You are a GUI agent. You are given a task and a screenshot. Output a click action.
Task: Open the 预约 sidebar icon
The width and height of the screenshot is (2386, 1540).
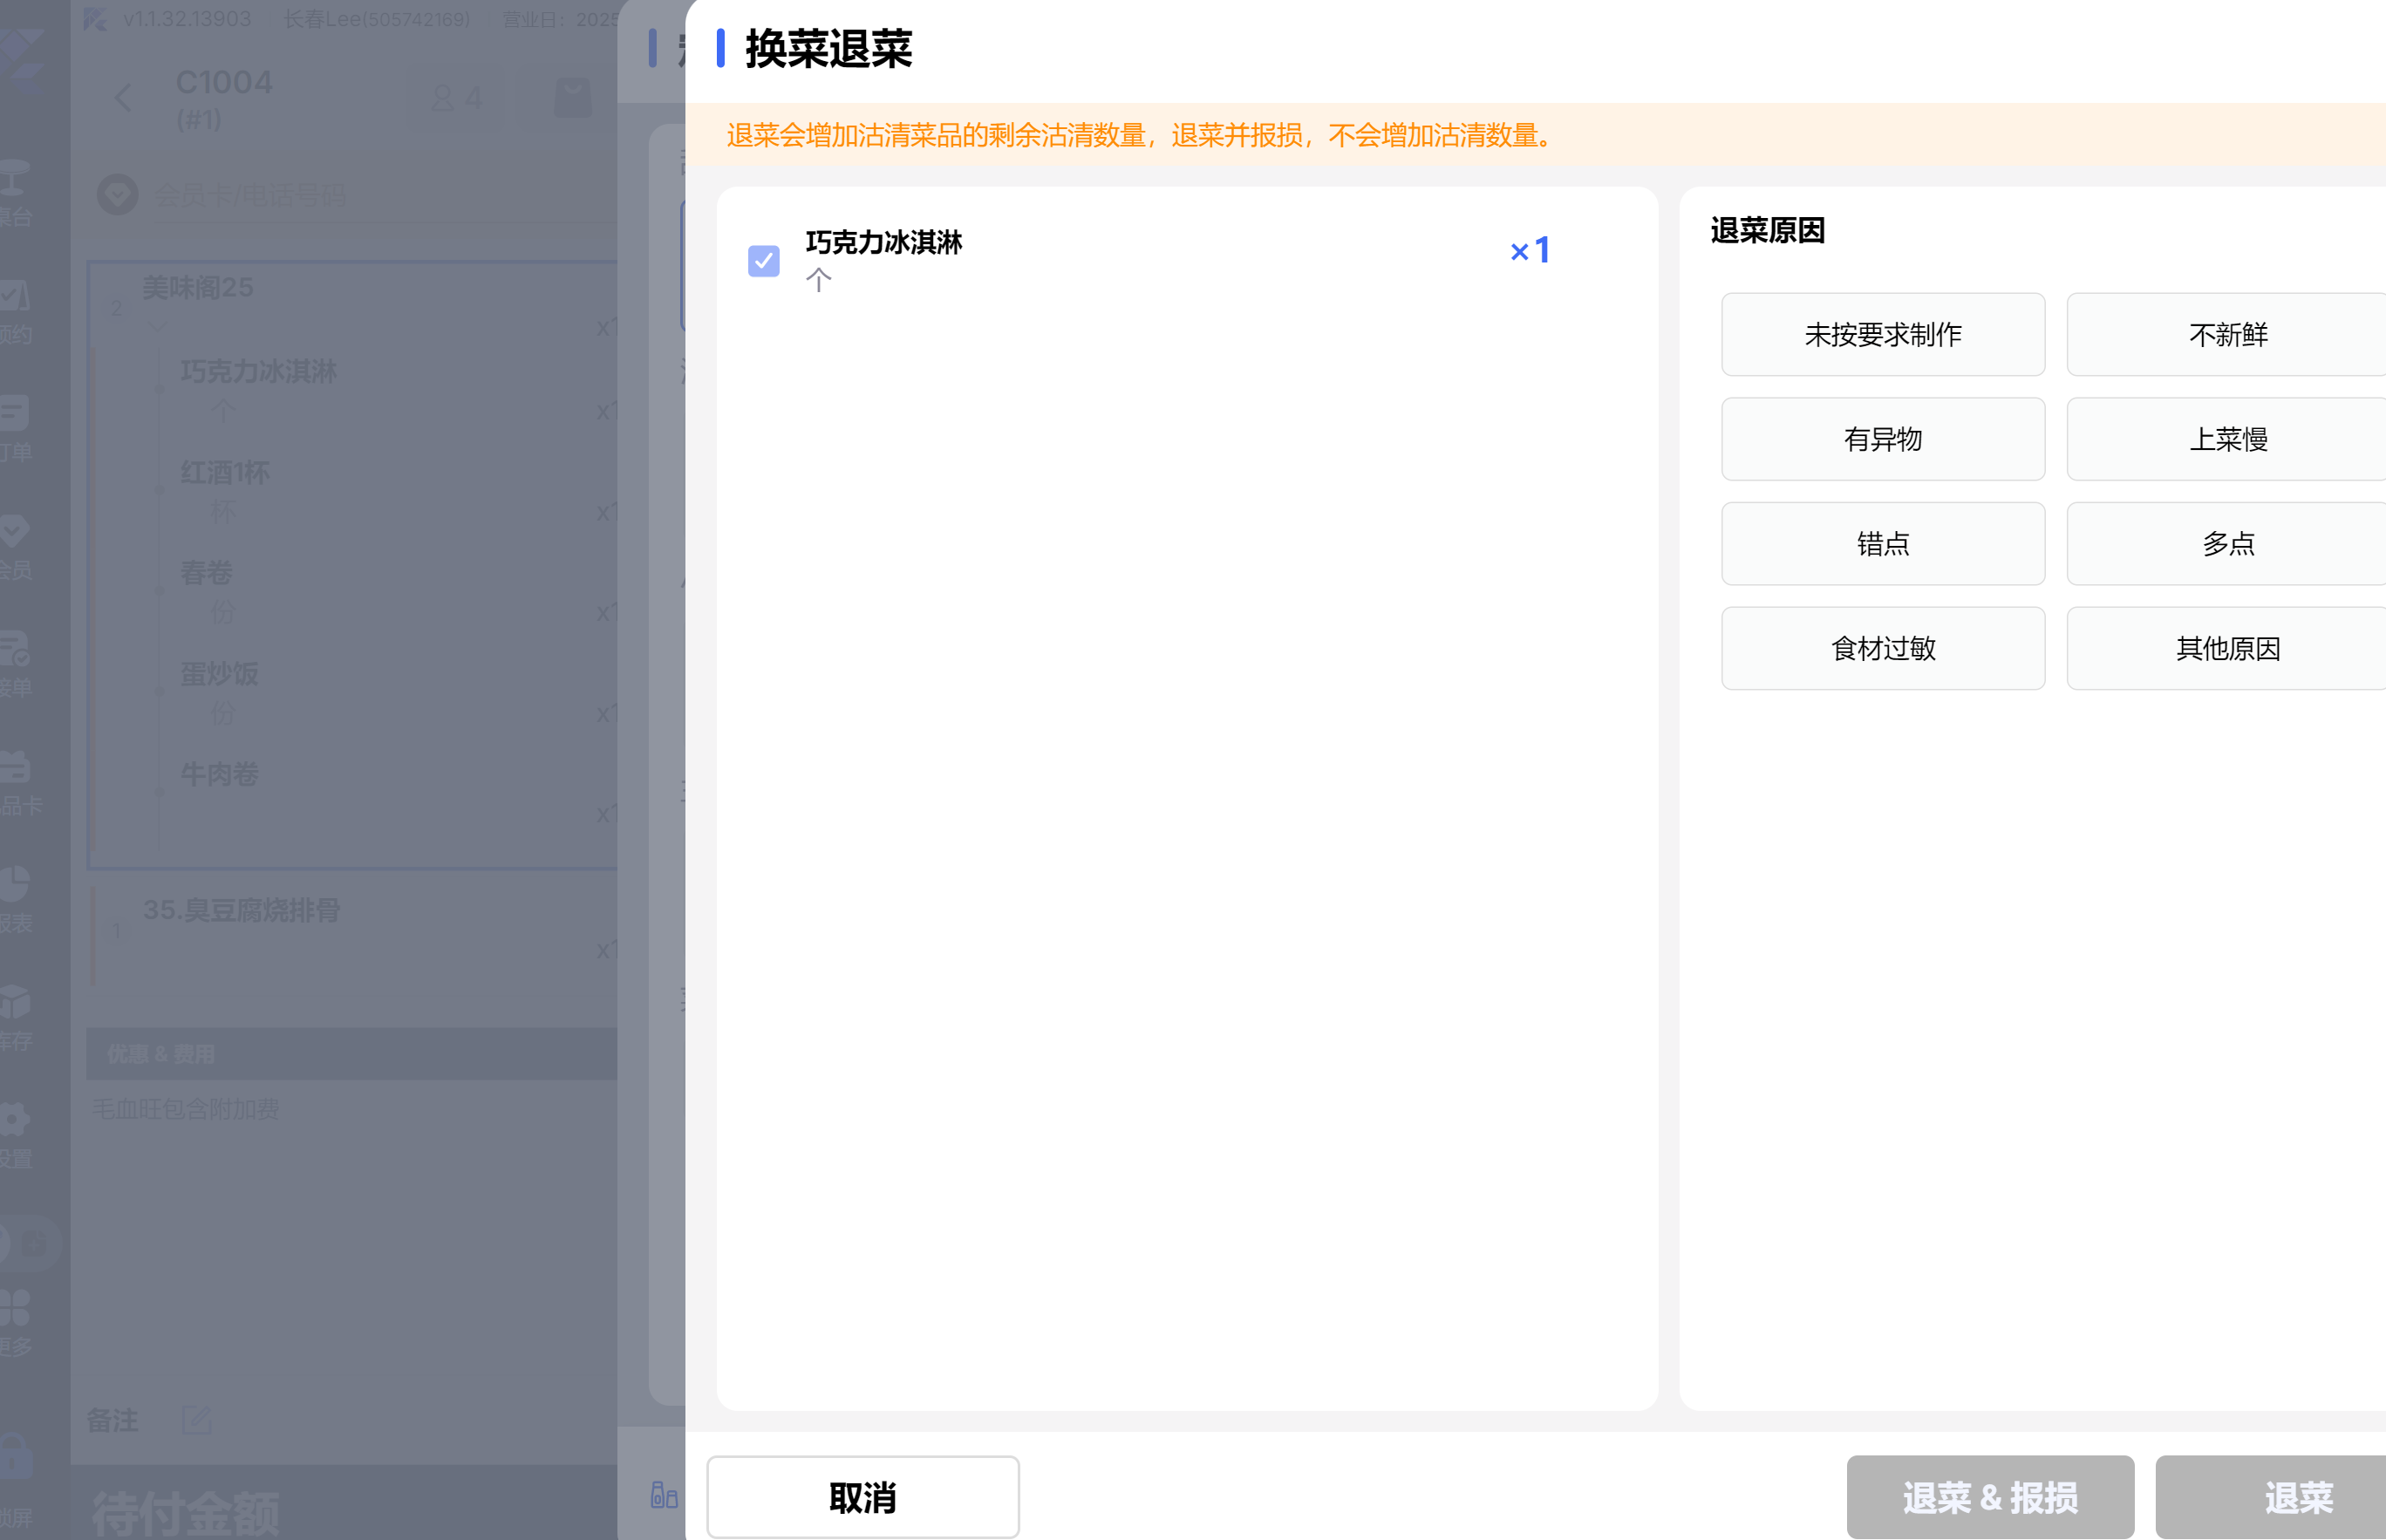16,311
